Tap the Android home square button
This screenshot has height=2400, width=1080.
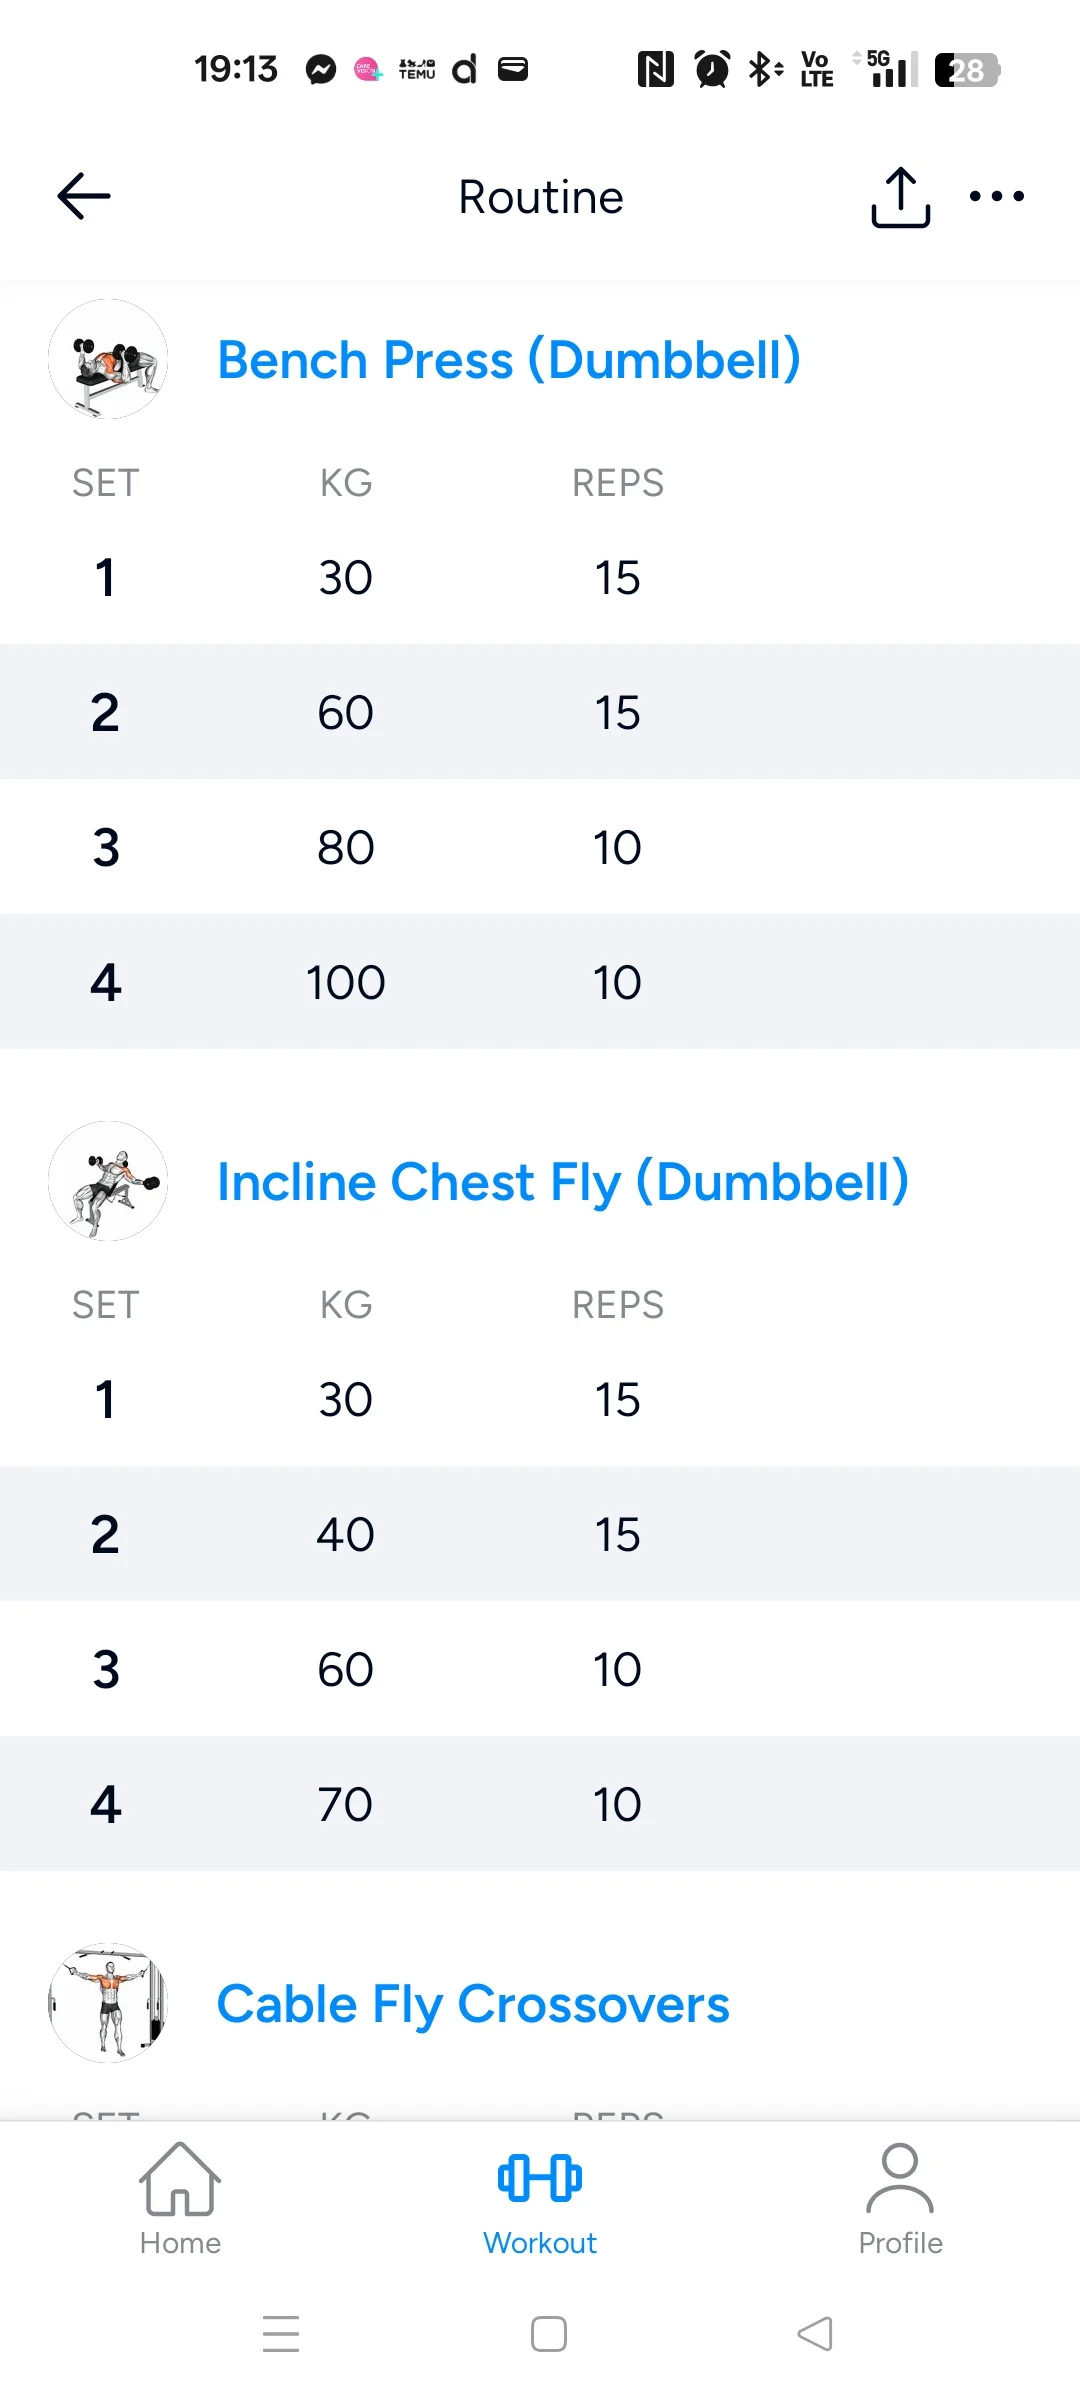549,2334
